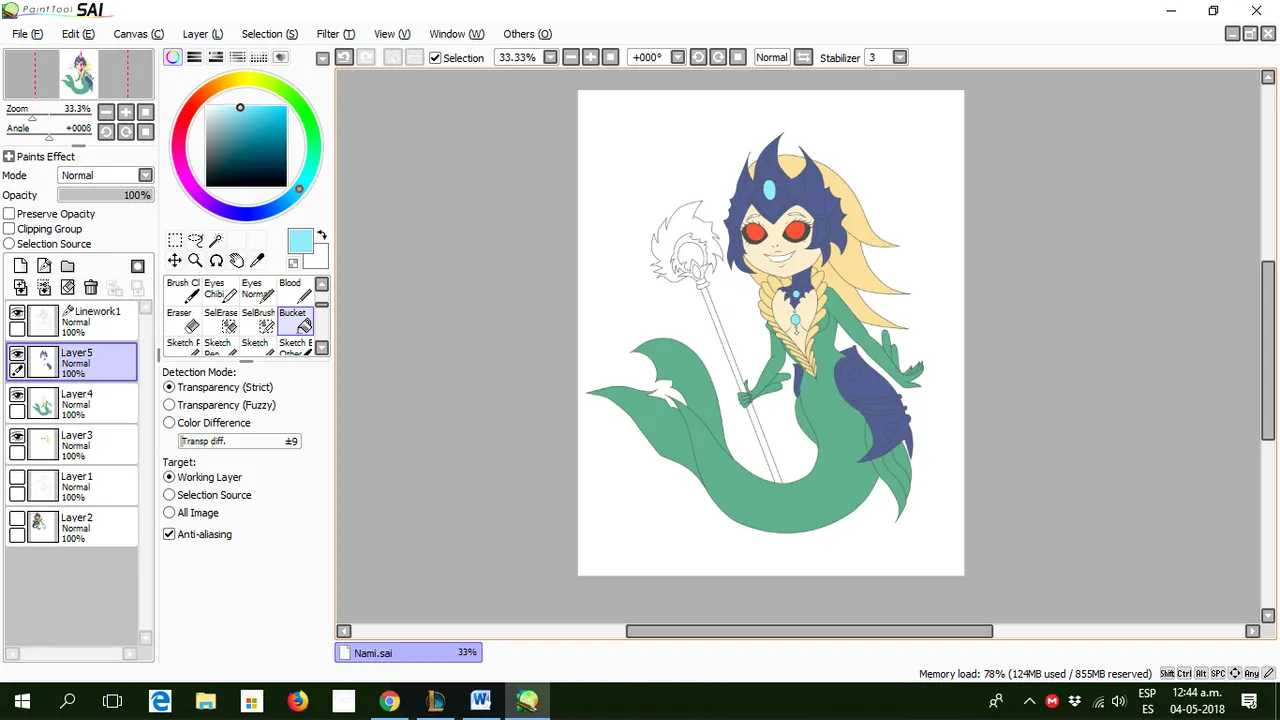Expand the Paints Effect section
The height and width of the screenshot is (720, 1280).
(9, 156)
